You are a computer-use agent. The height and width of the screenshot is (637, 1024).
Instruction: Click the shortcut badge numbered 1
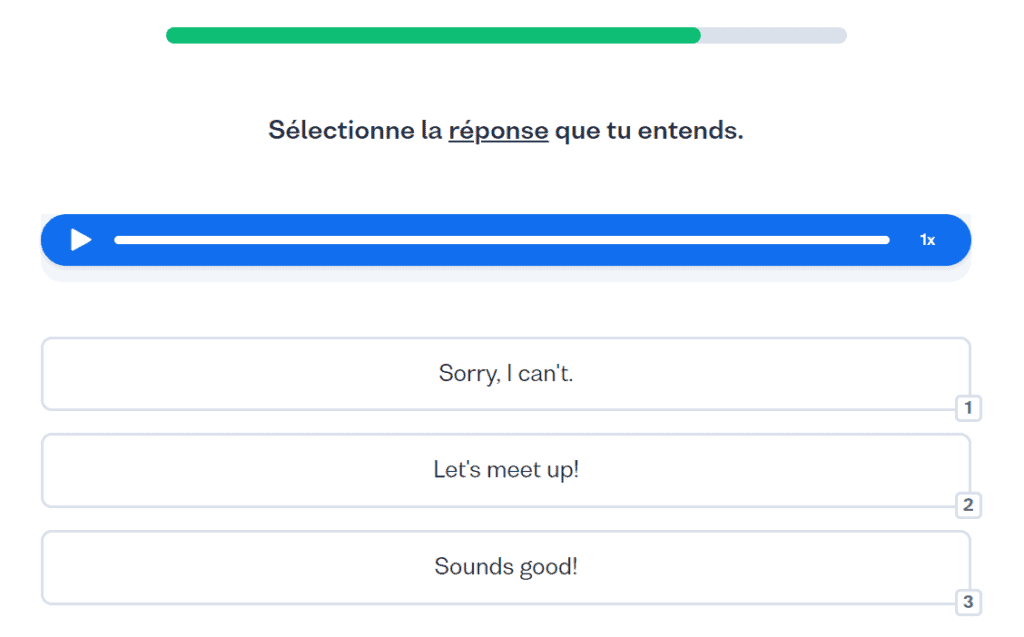pos(968,408)
